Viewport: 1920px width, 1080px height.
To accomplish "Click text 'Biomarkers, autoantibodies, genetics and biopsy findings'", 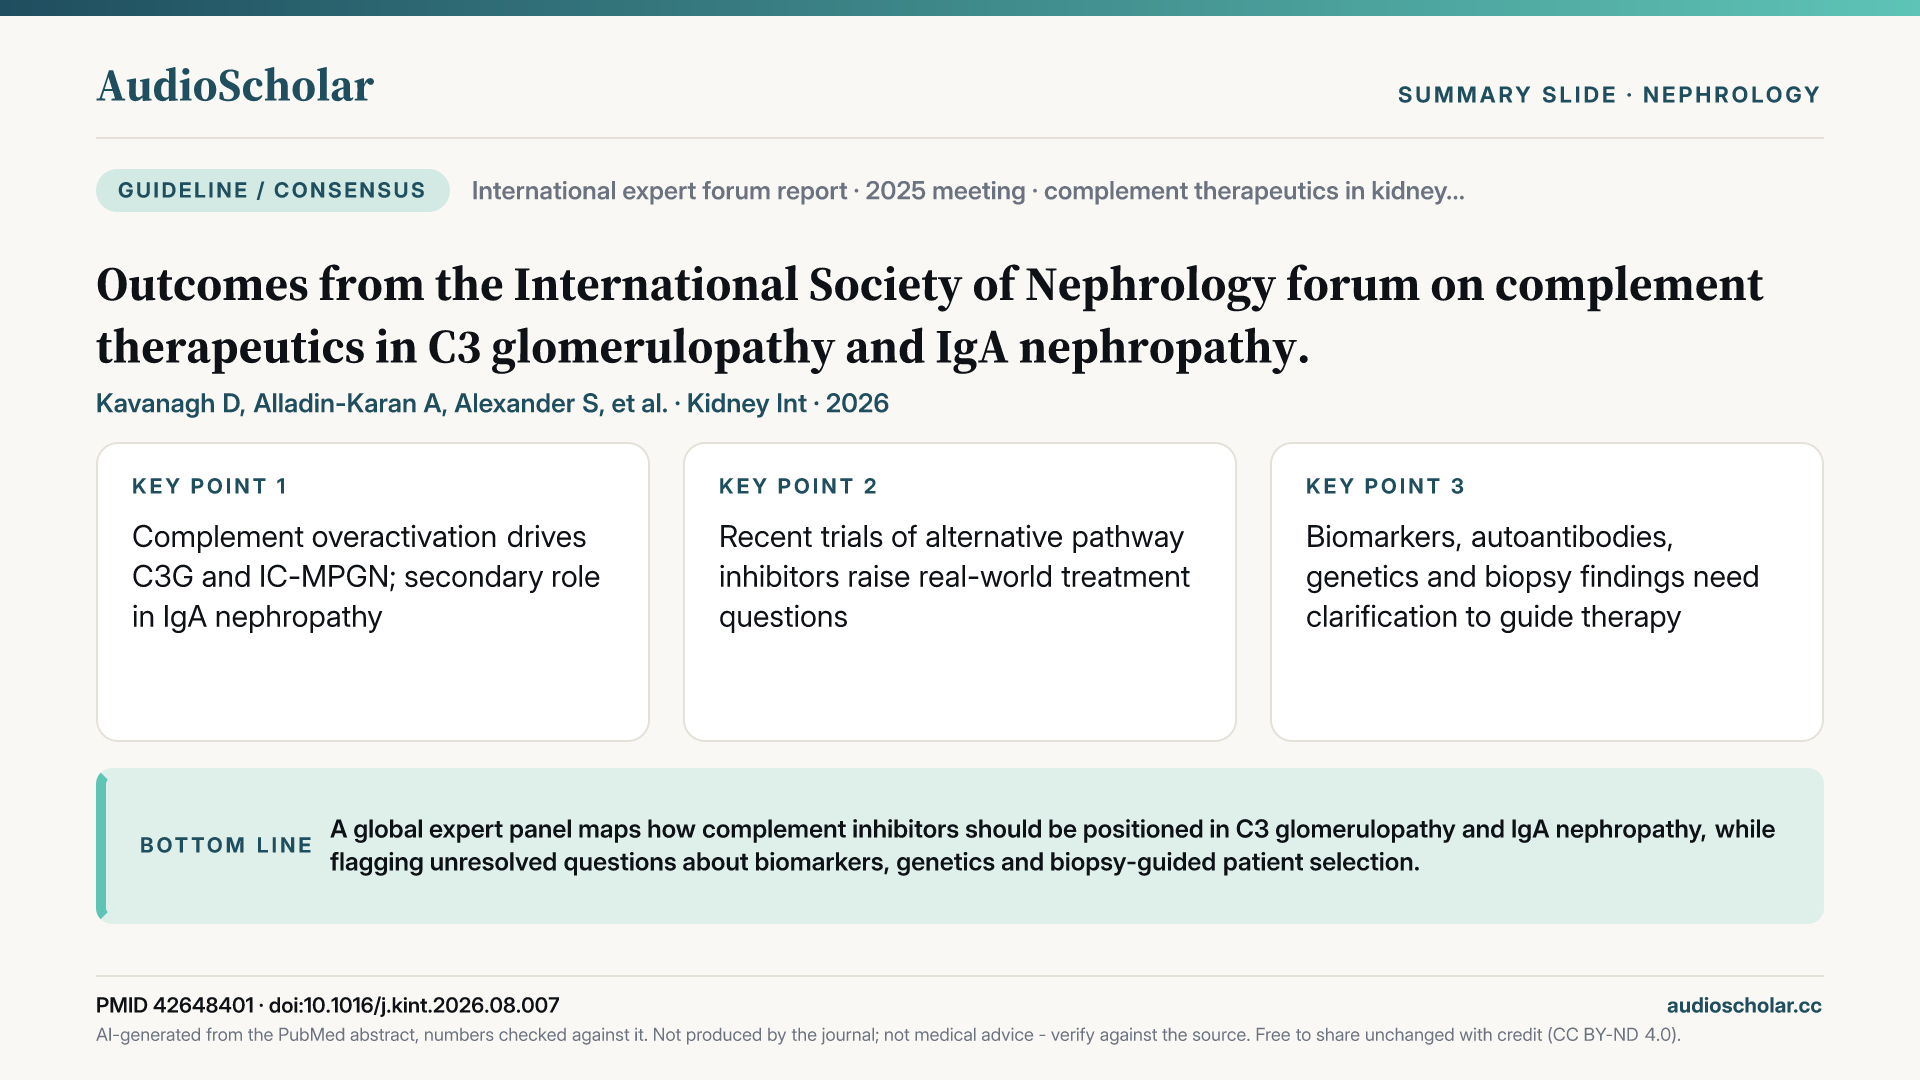I will point(1532,577).
